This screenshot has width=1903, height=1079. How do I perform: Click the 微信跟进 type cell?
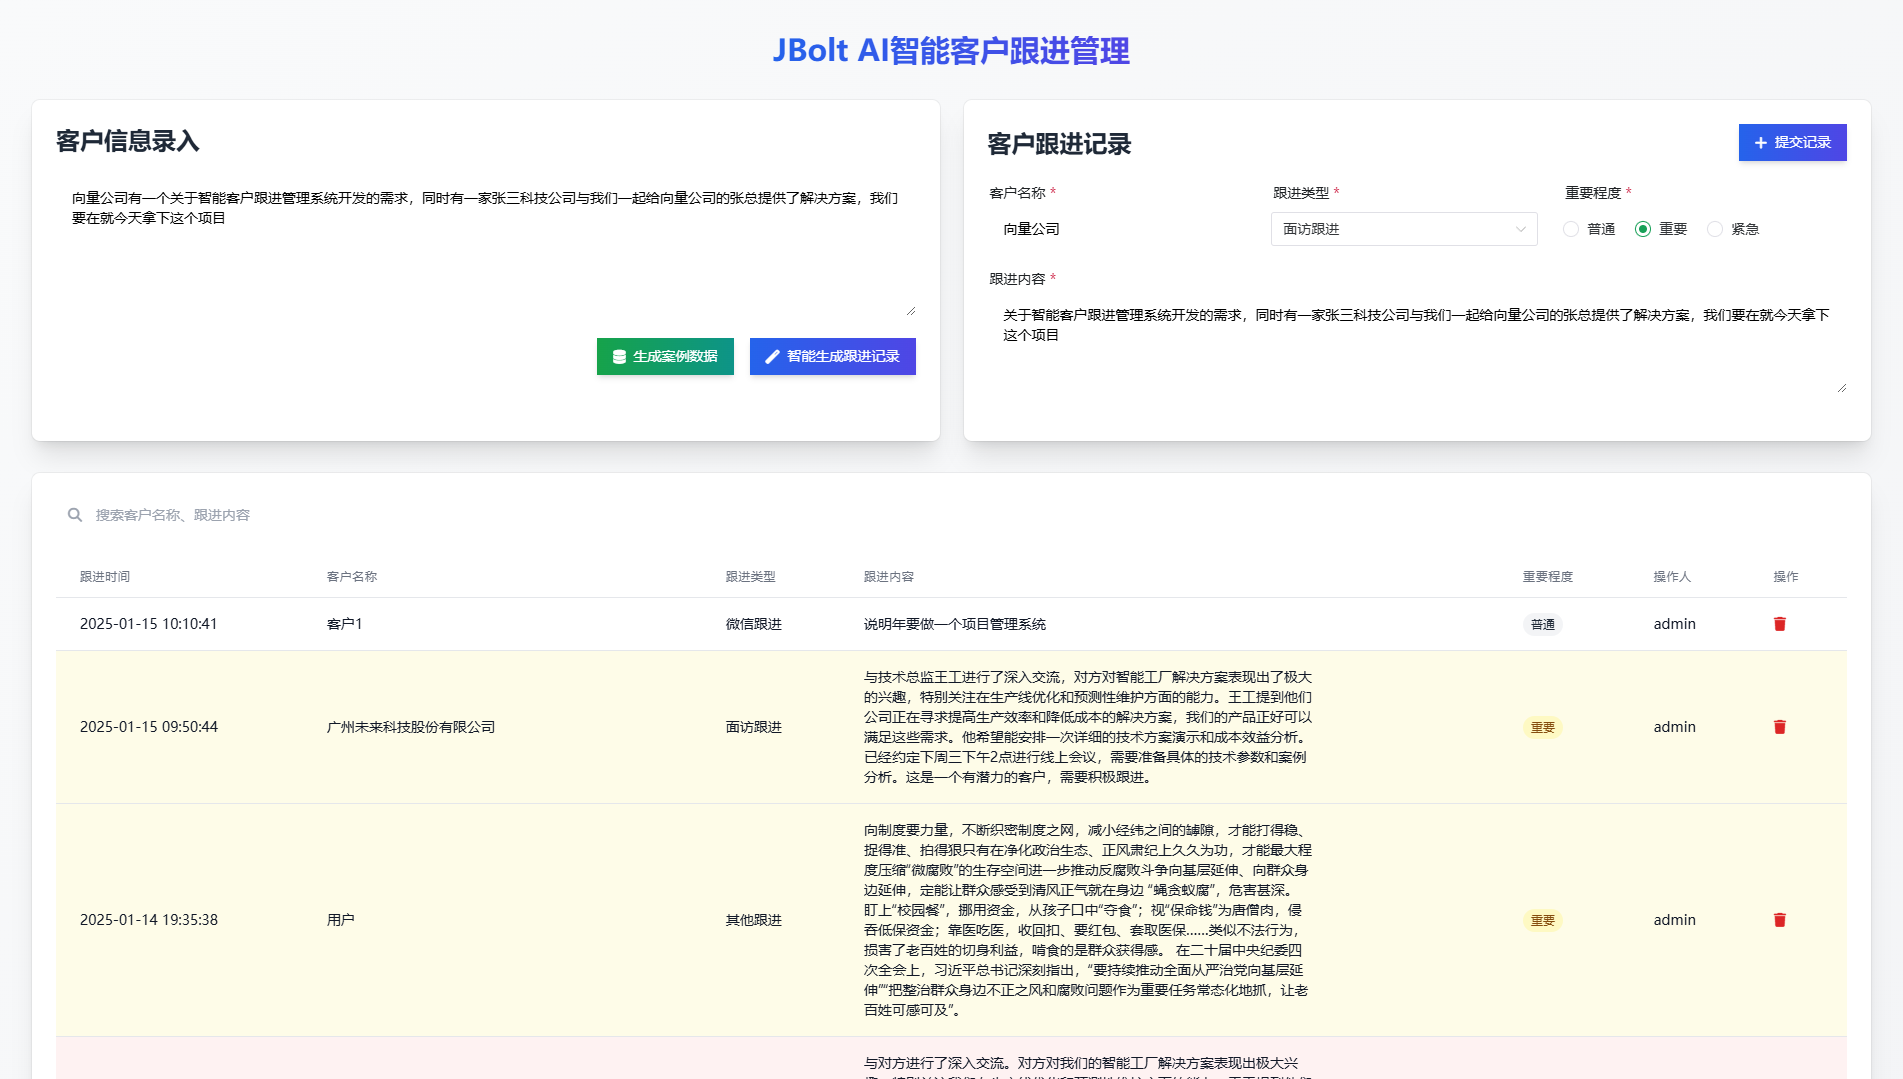point(754,624)
